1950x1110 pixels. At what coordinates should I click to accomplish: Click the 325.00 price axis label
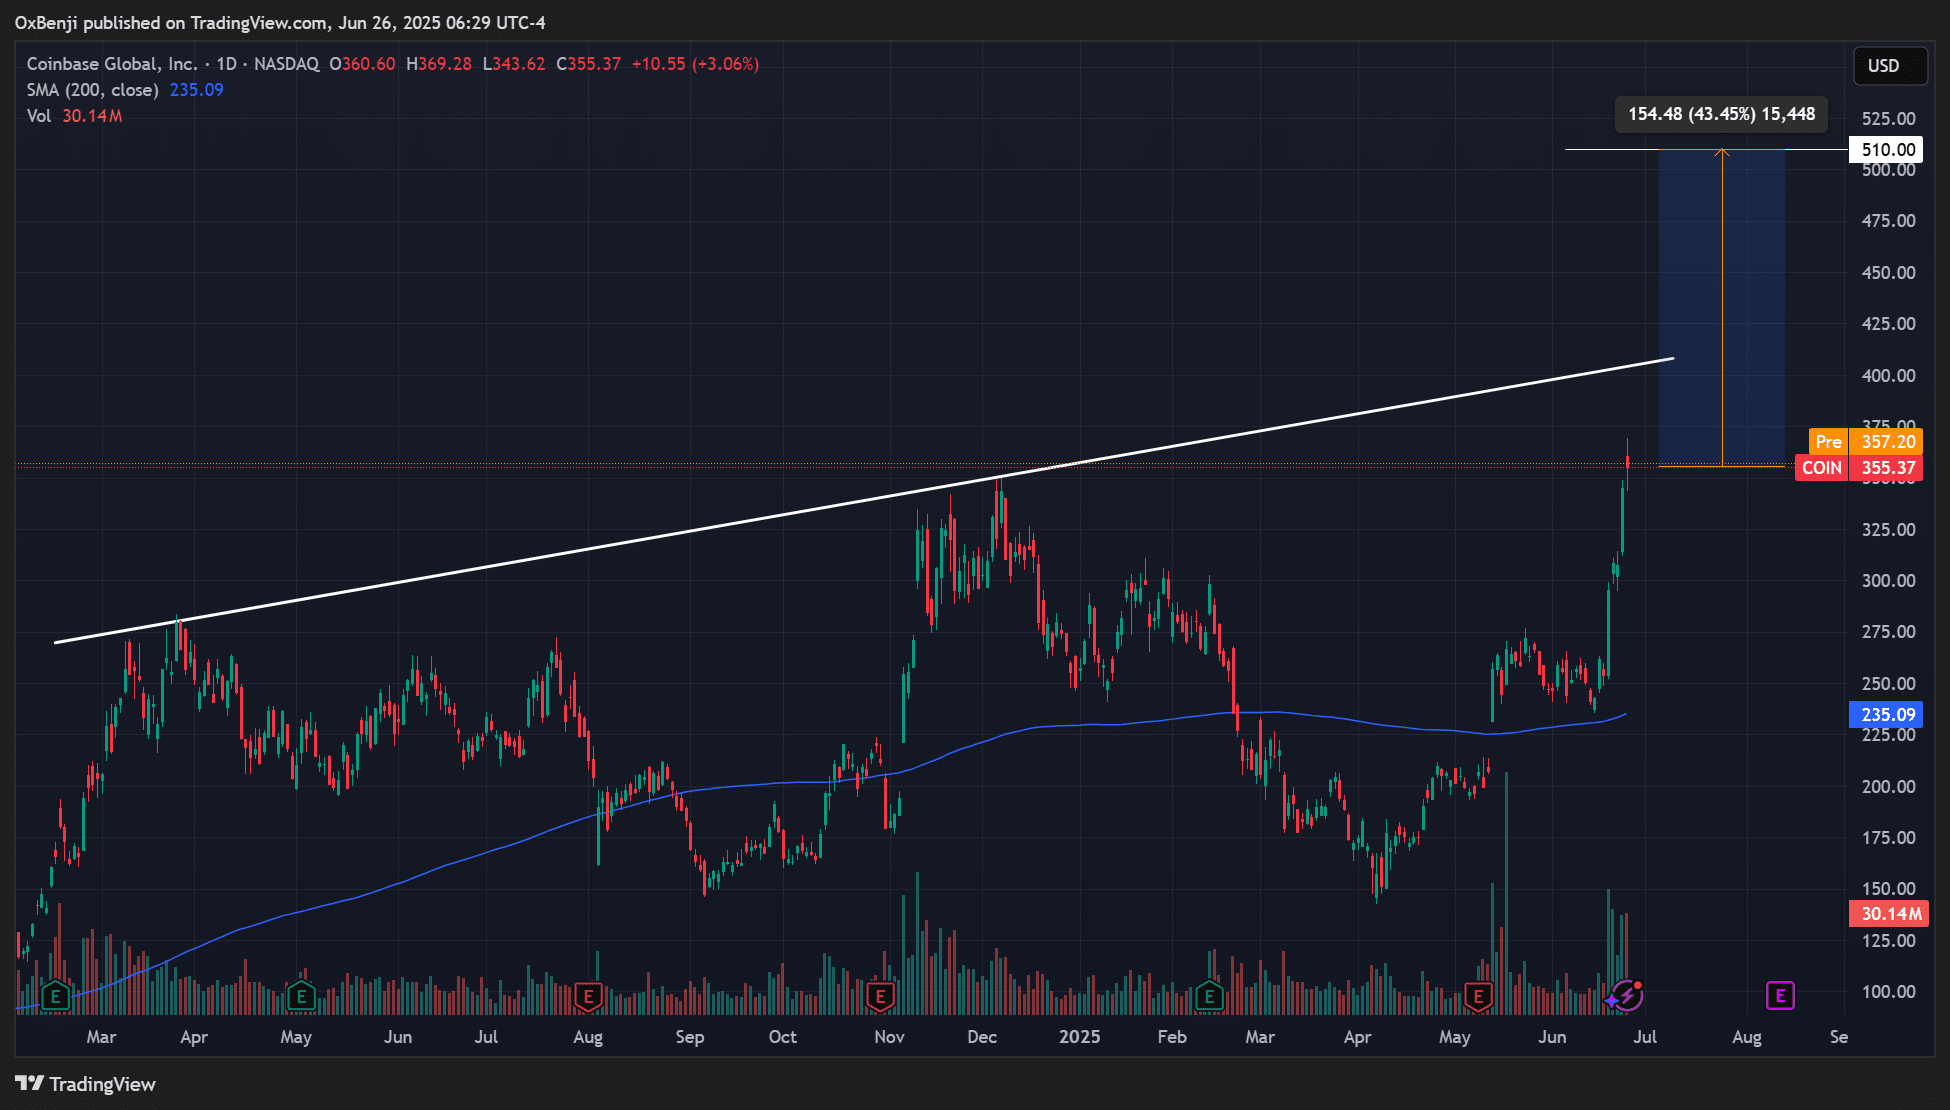[x=1888, y=530]
